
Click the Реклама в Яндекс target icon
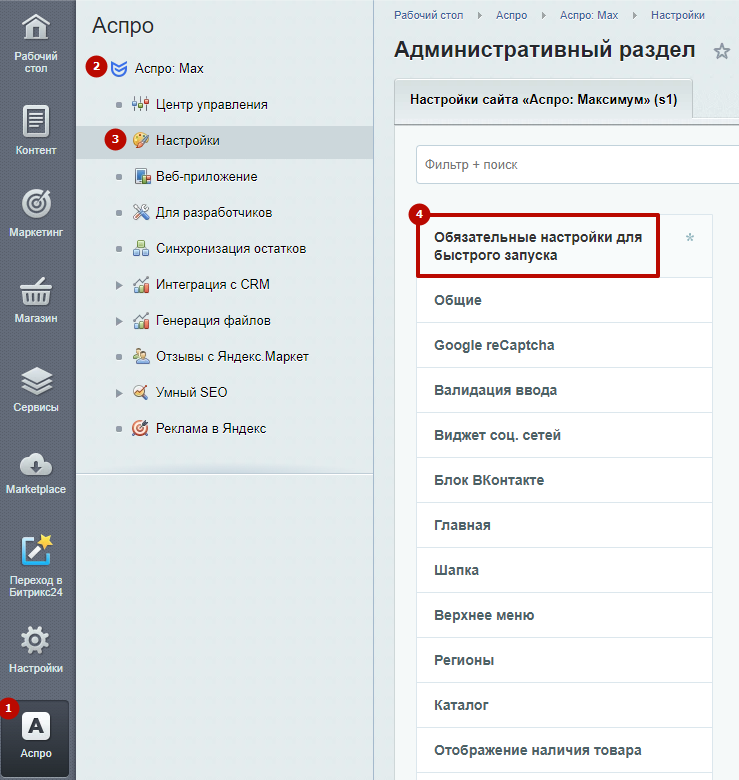click(140, 428)
